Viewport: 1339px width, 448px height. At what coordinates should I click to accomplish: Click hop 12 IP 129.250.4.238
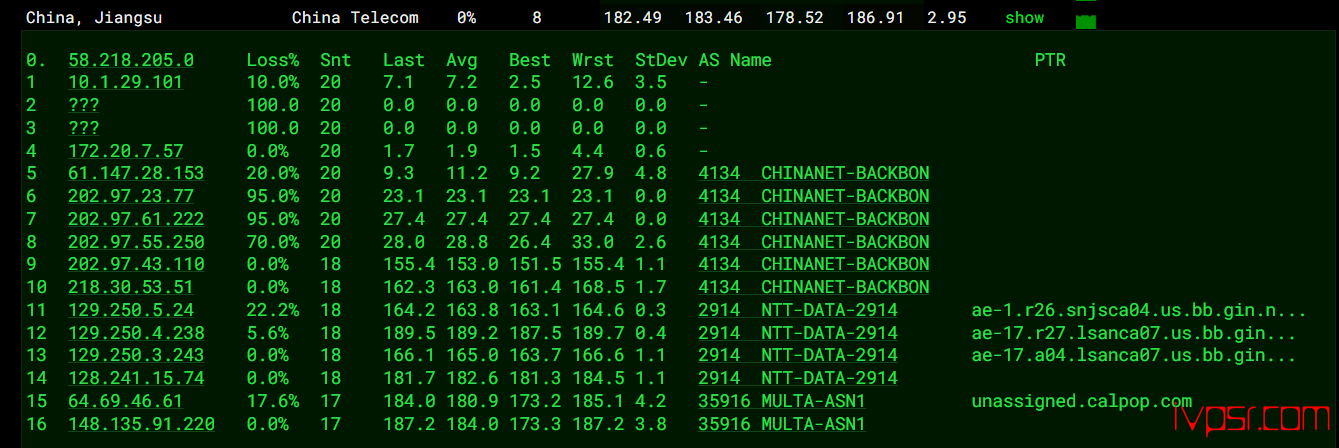[x=136, y=333]
